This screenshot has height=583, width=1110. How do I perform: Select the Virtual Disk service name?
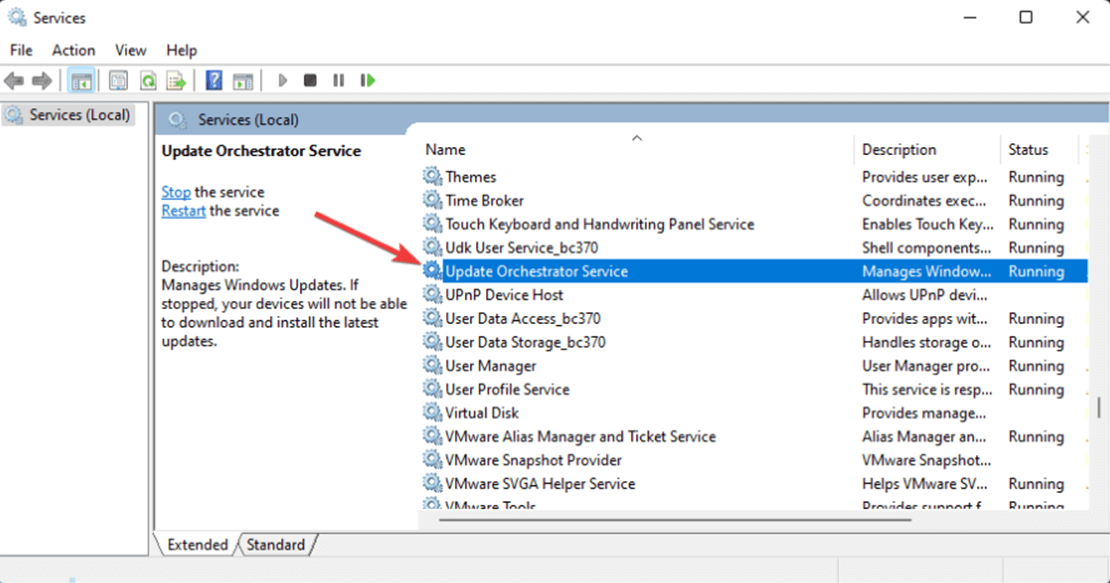(481, 412)
